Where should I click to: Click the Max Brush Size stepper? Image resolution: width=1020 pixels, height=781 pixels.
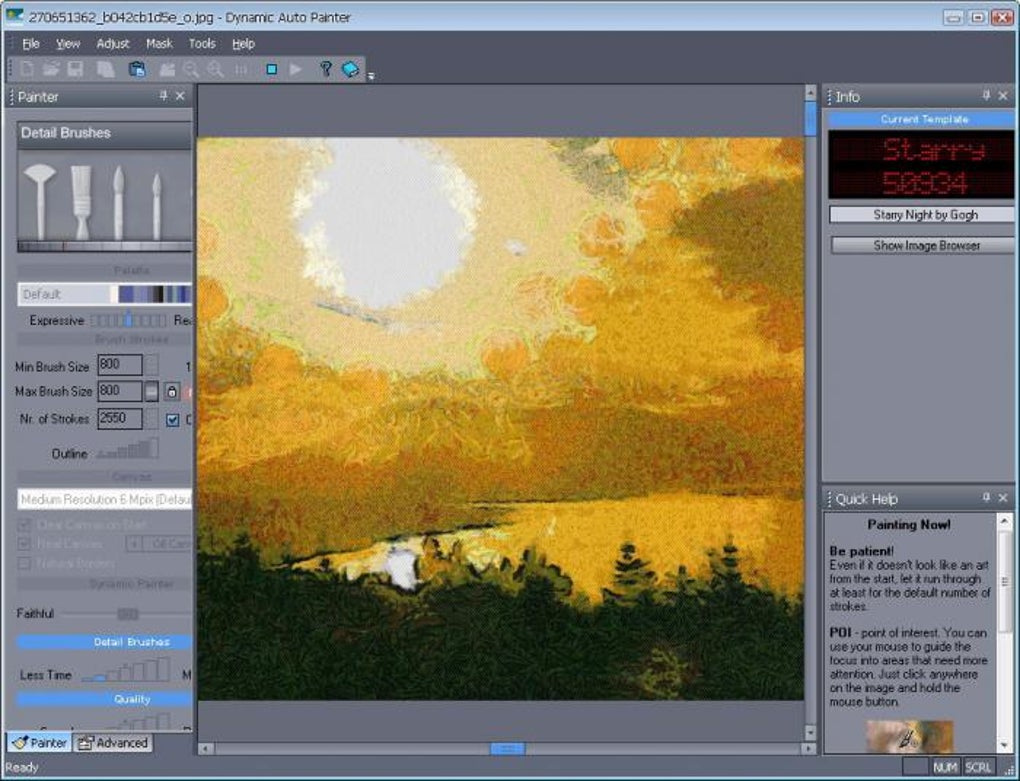[x=151, y=391]
